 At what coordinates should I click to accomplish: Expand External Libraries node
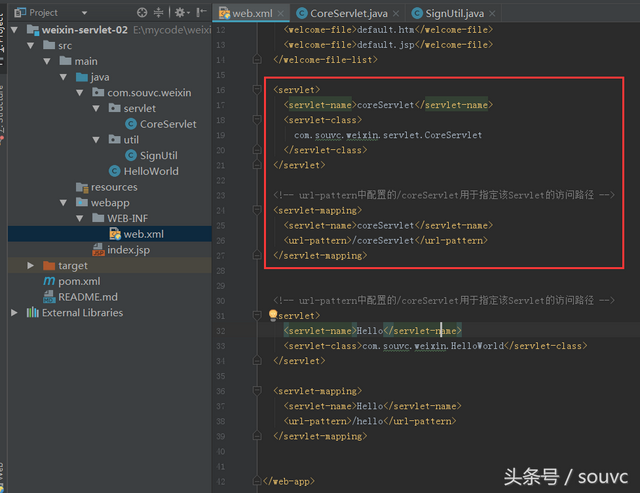(x=14, y=313)
